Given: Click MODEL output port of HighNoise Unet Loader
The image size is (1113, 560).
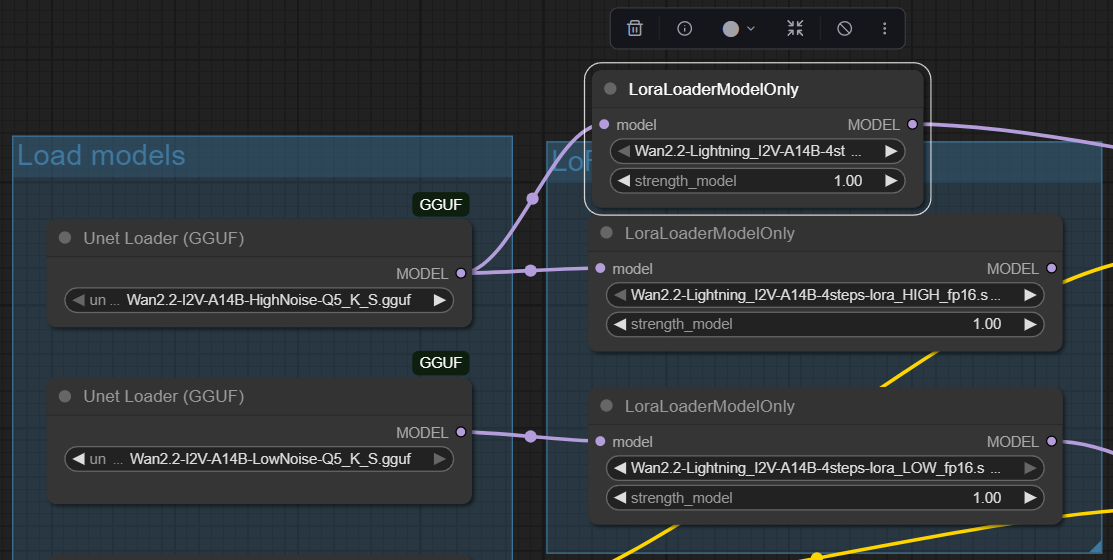Looking at the screenshot, I should (x=461, y=273).
